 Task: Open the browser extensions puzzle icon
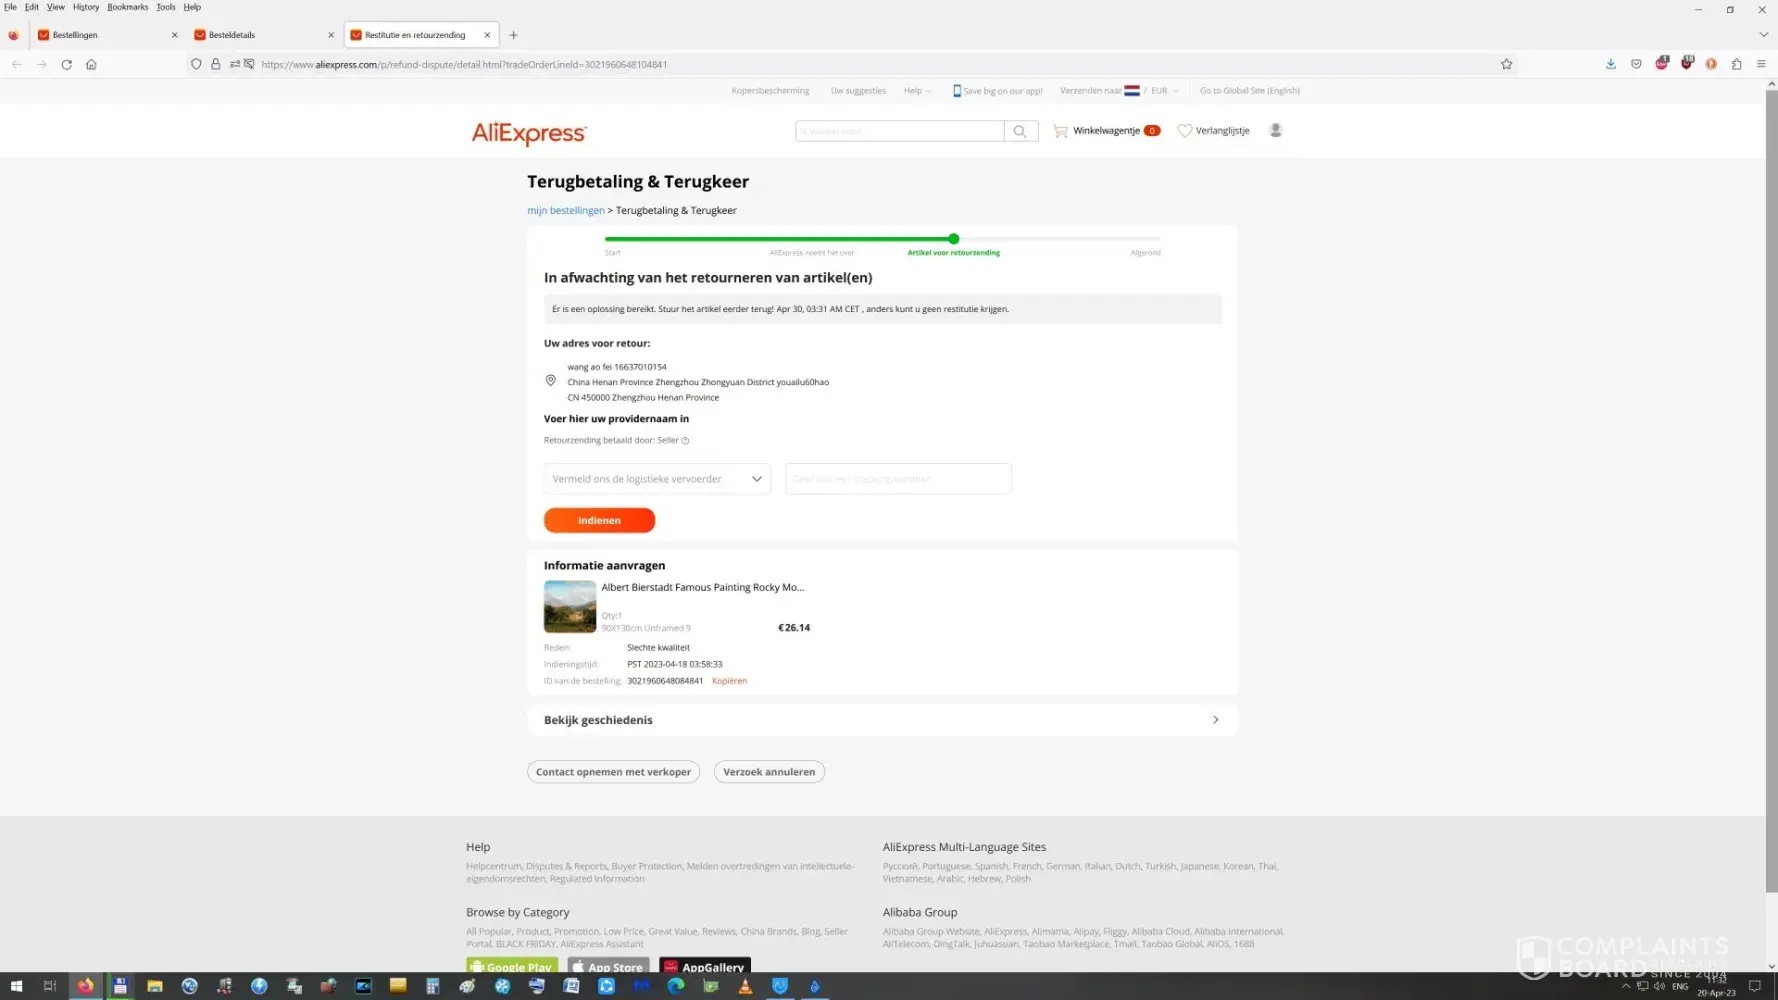coord(1736,64)
